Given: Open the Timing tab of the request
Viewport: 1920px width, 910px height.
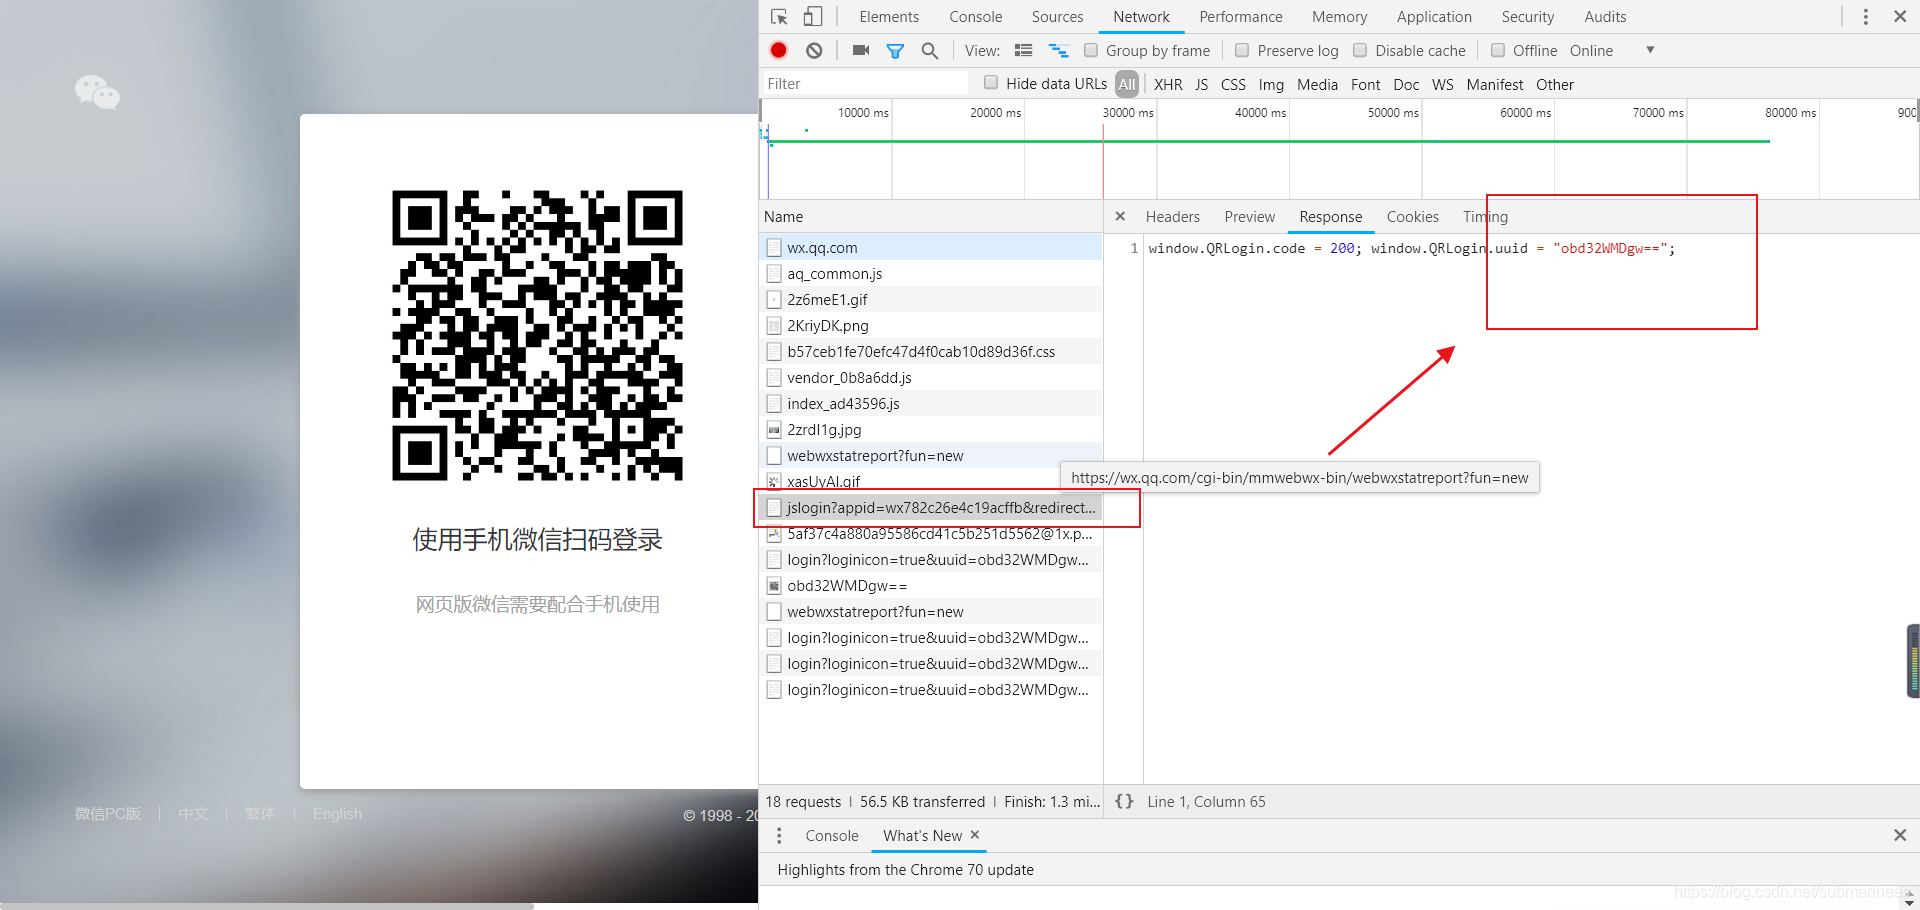Looking at the screenshot, I should (x=1485, y=217).
